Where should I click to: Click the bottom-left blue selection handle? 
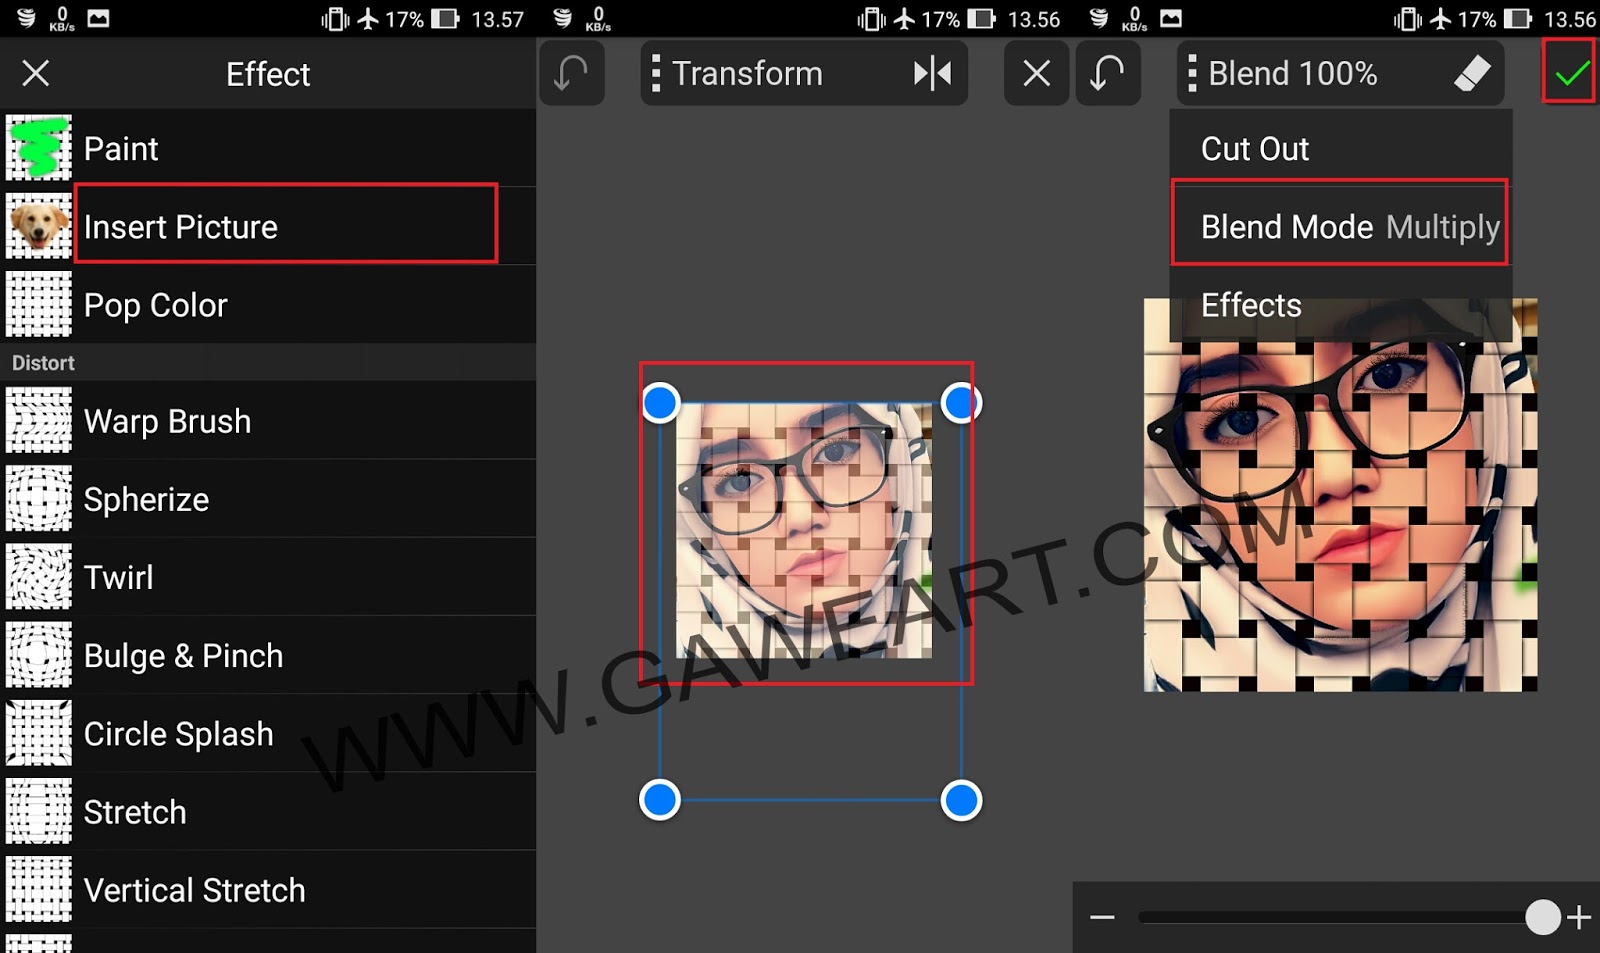tap(660, 799)
